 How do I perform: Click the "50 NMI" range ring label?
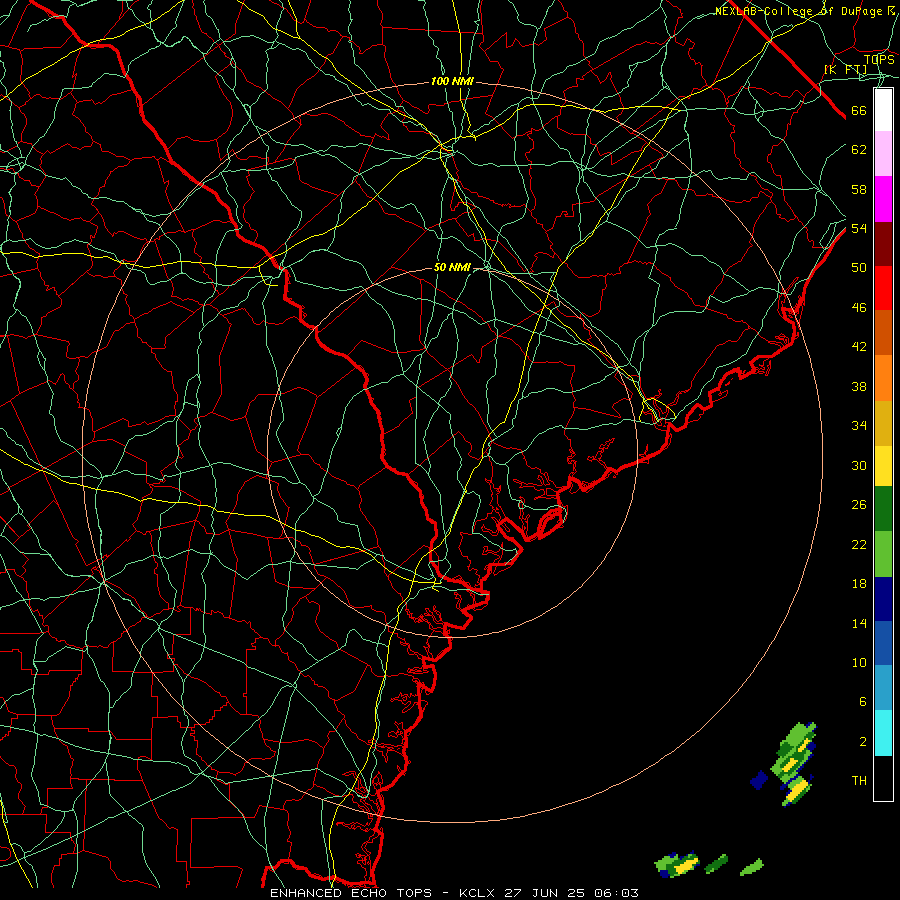(452, 267)
